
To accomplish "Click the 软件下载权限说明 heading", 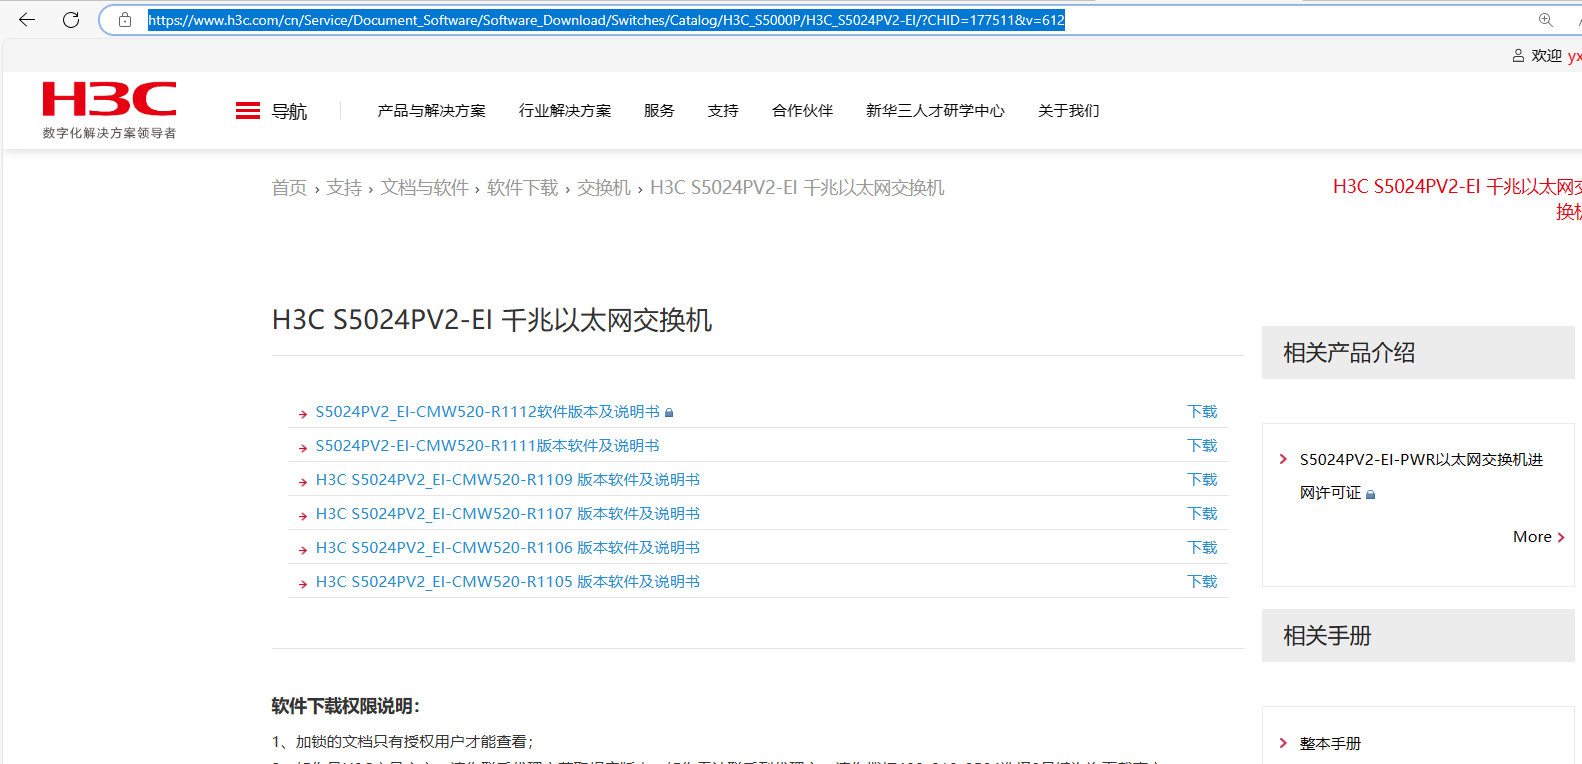I will tap(346, 706).
